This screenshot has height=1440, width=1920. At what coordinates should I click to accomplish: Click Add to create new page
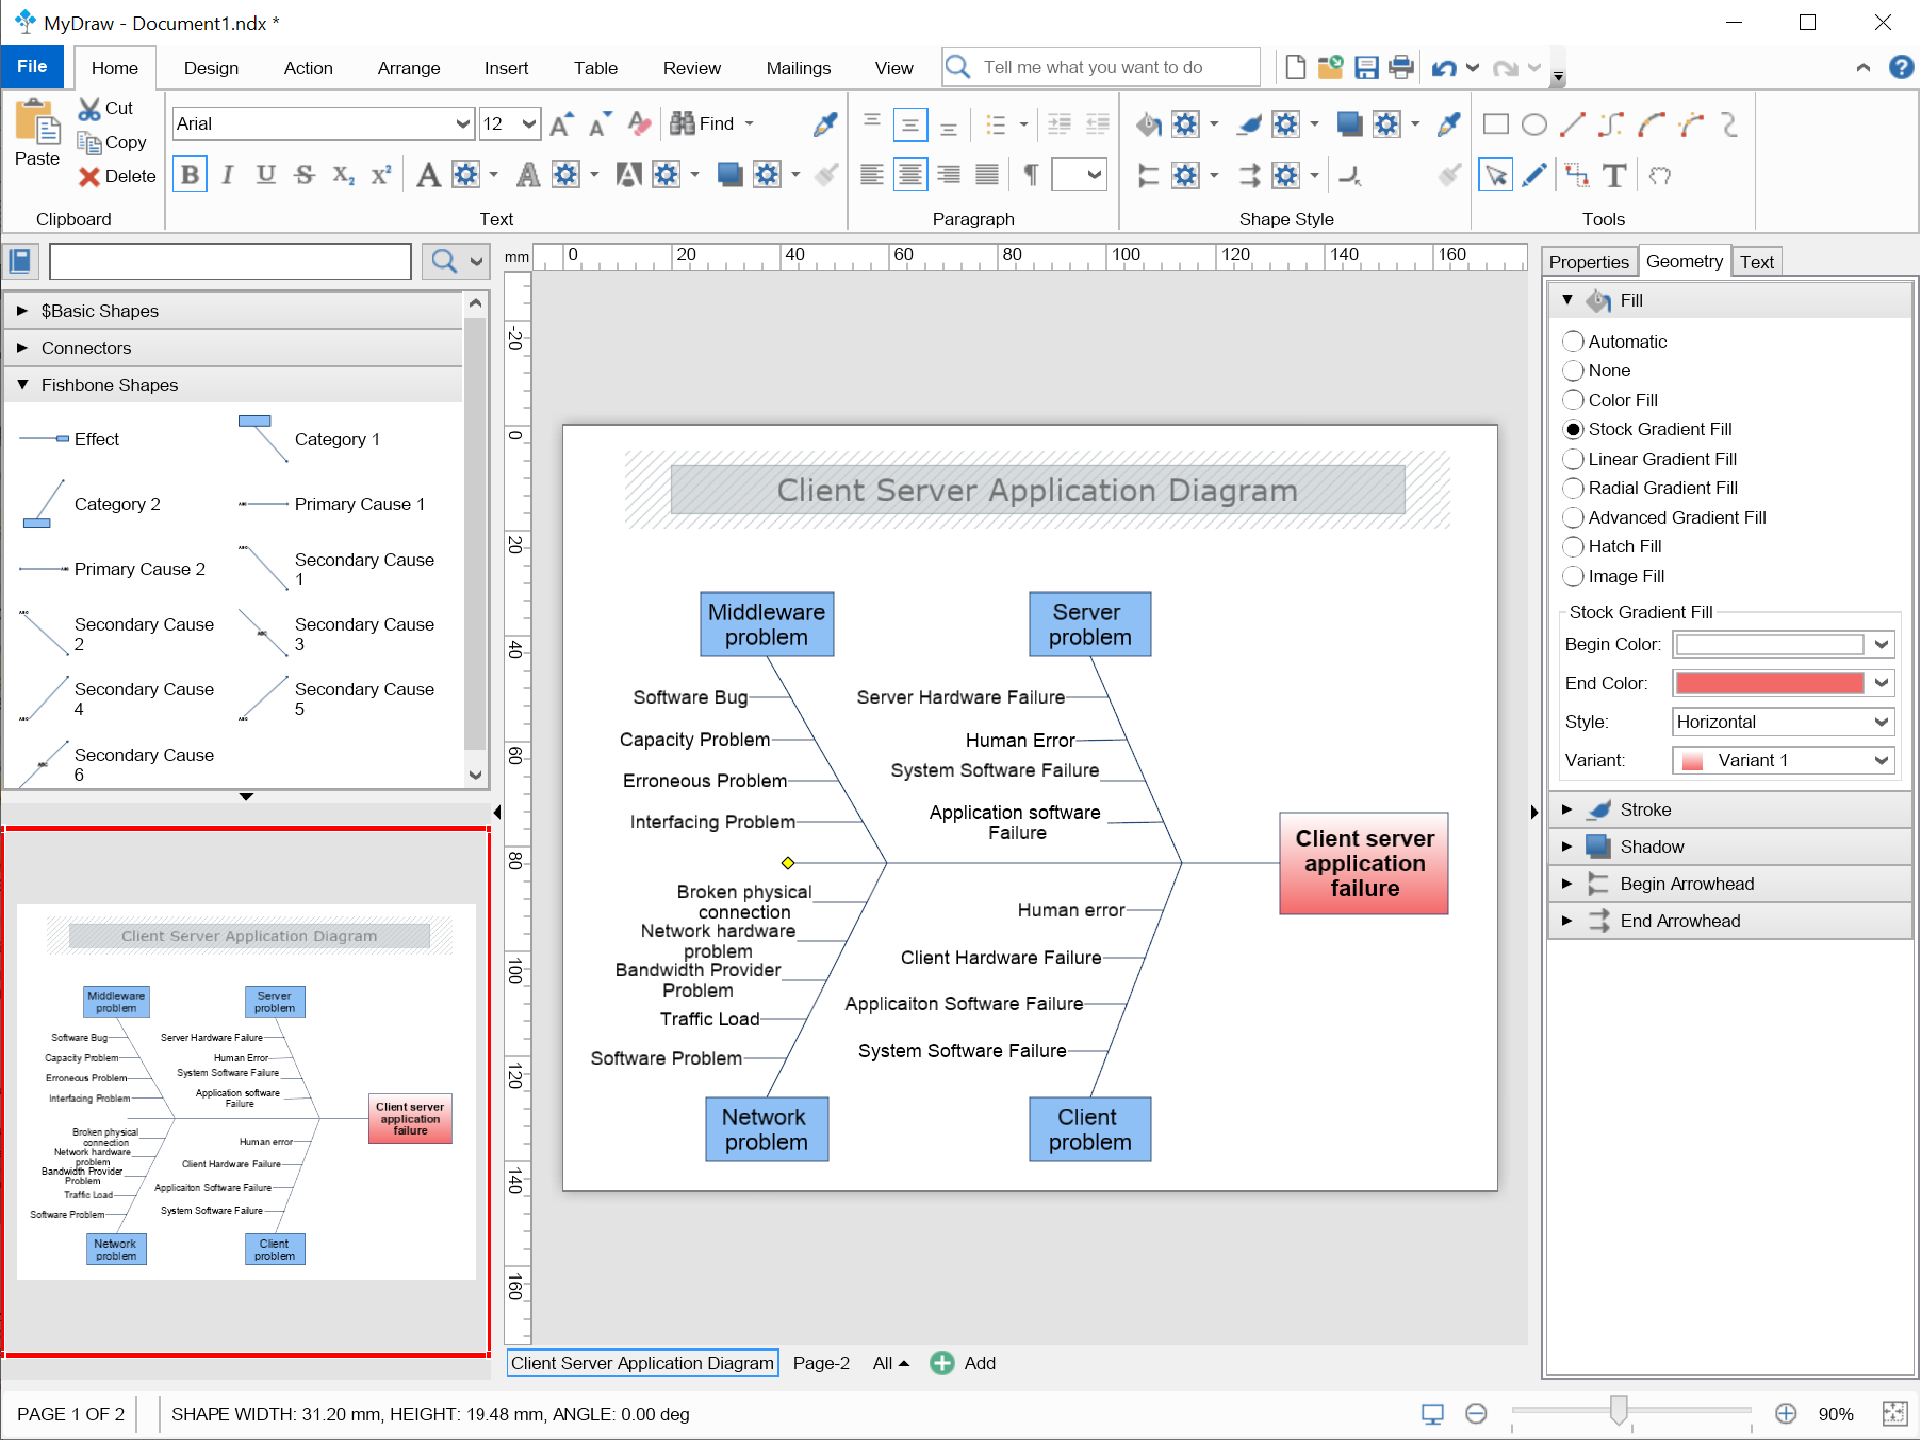pyautogui.click(x=964, y=1363)
